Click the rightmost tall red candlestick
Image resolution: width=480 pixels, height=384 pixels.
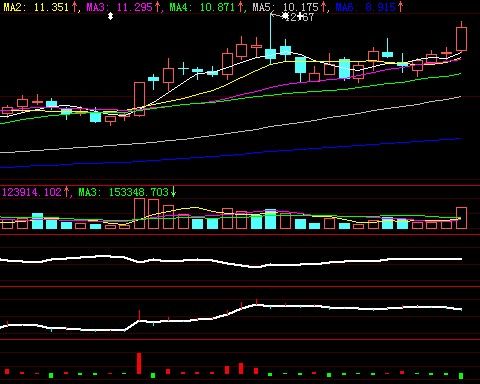[461, 39]
